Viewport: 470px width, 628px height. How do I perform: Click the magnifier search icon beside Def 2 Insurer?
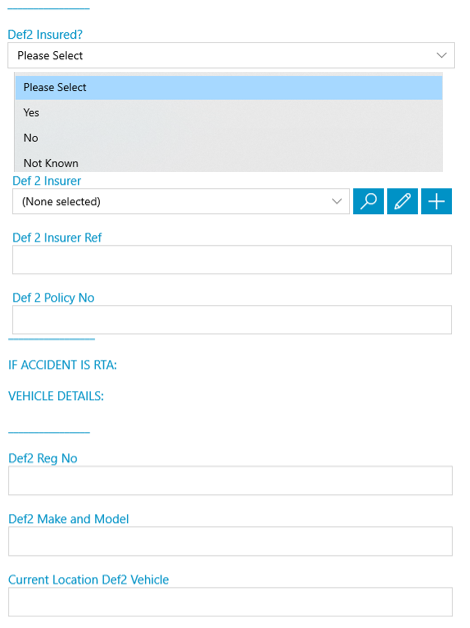[368, 201]
